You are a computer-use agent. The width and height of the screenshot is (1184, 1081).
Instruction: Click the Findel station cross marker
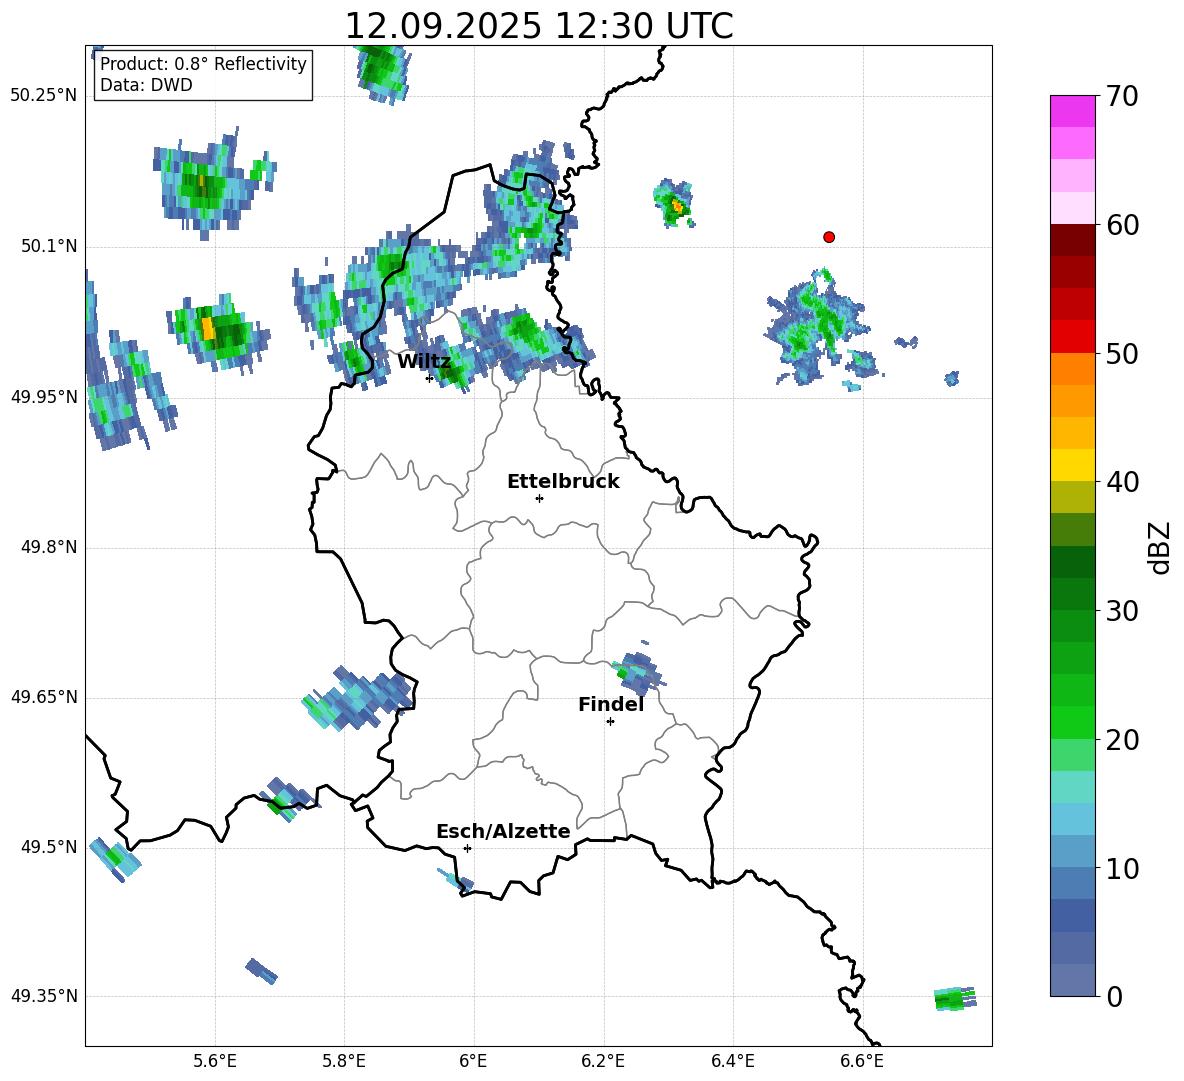pos(610,721)
